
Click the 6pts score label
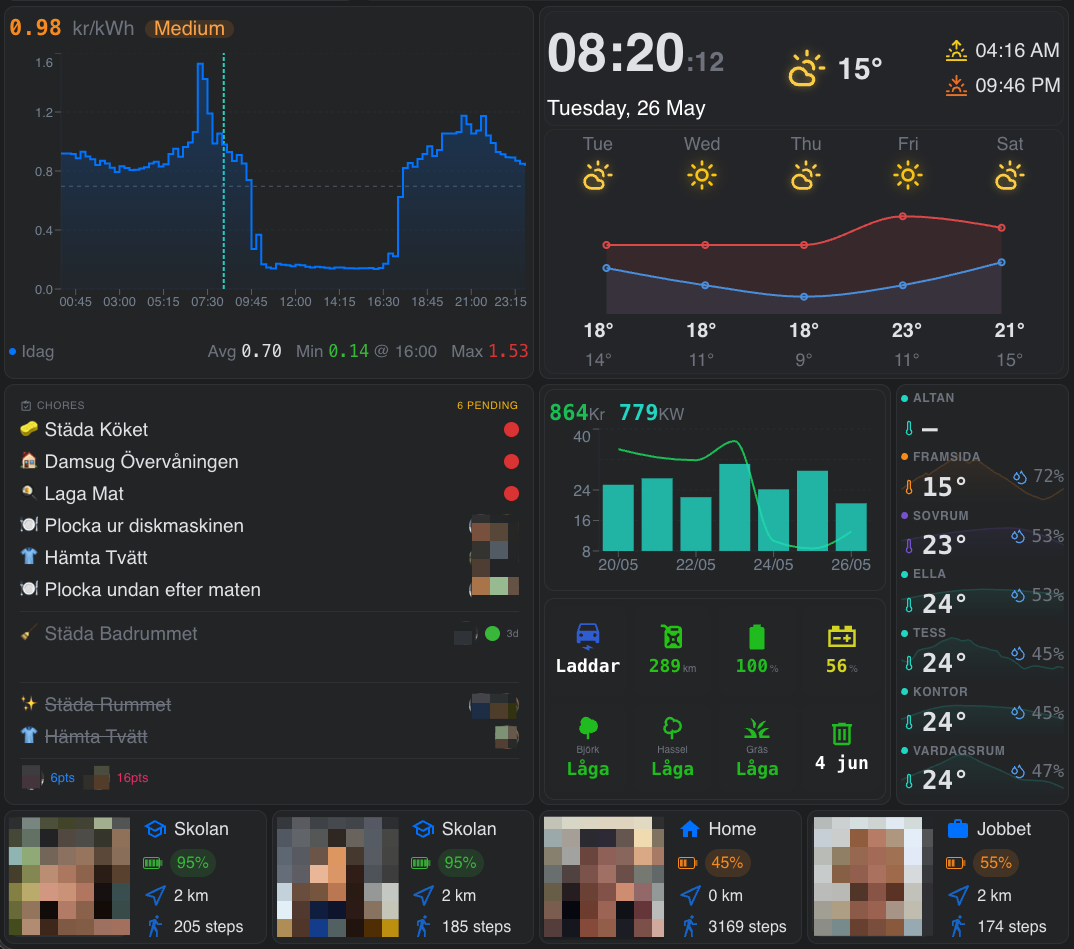point(62,778)
